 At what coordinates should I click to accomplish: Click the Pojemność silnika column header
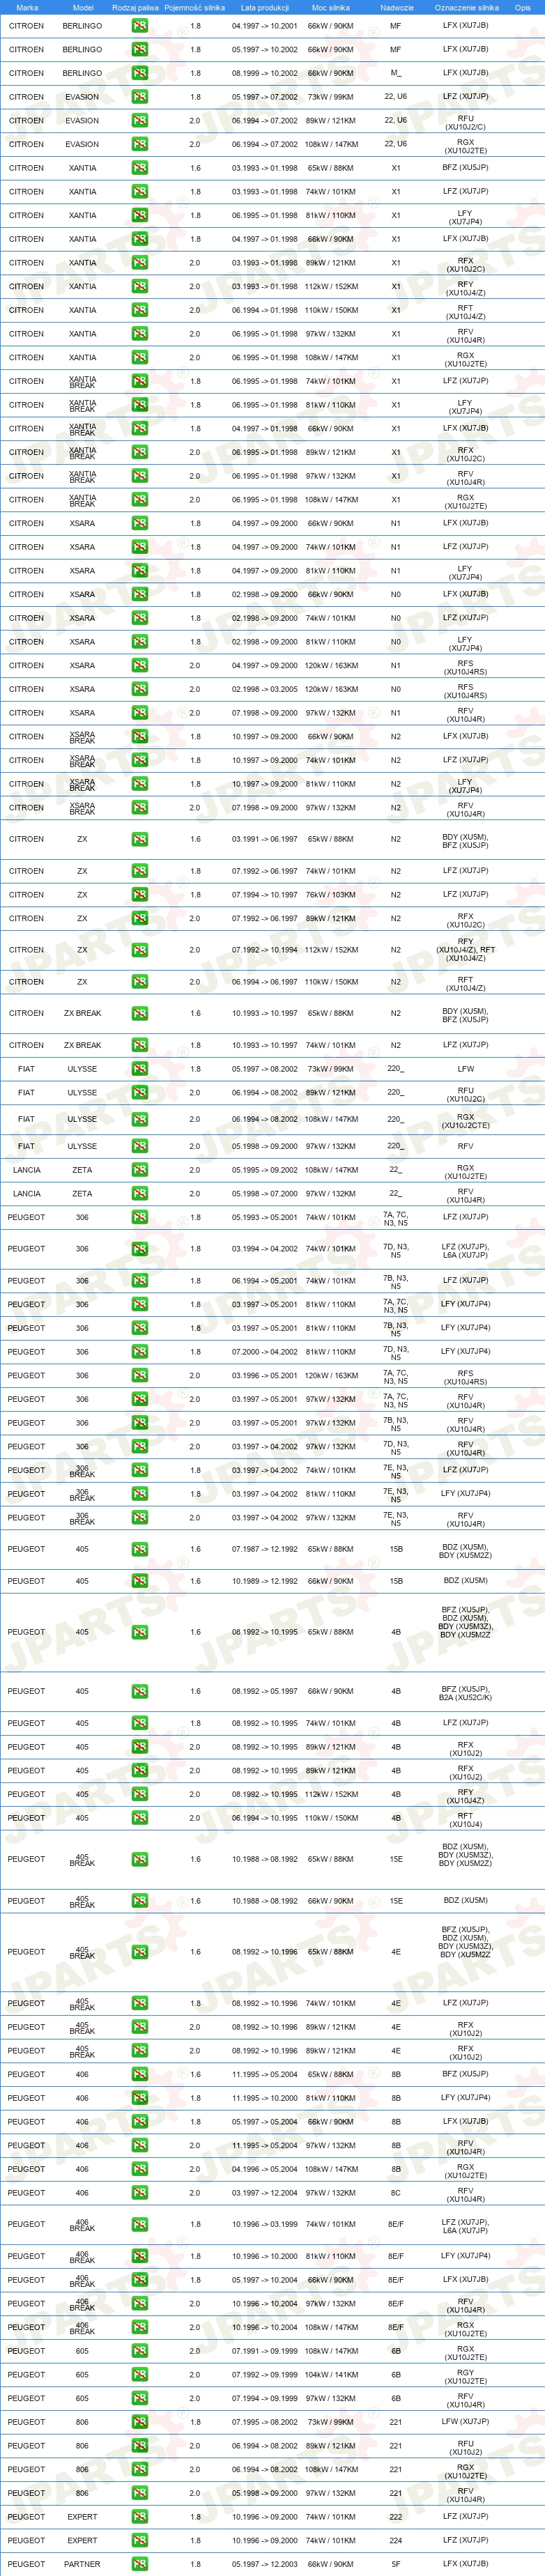195,7
